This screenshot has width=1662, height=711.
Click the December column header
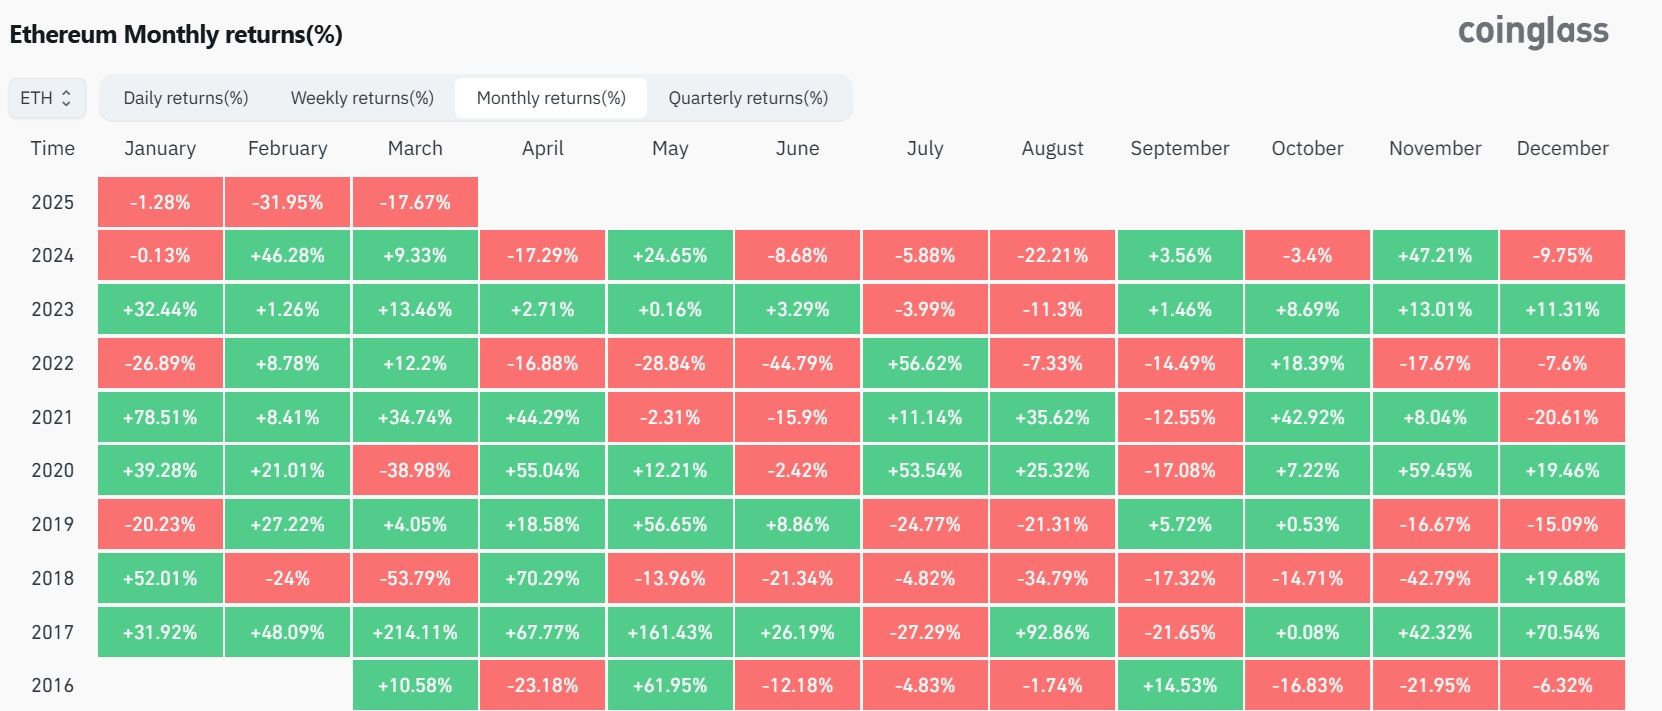coord(1562,148)
